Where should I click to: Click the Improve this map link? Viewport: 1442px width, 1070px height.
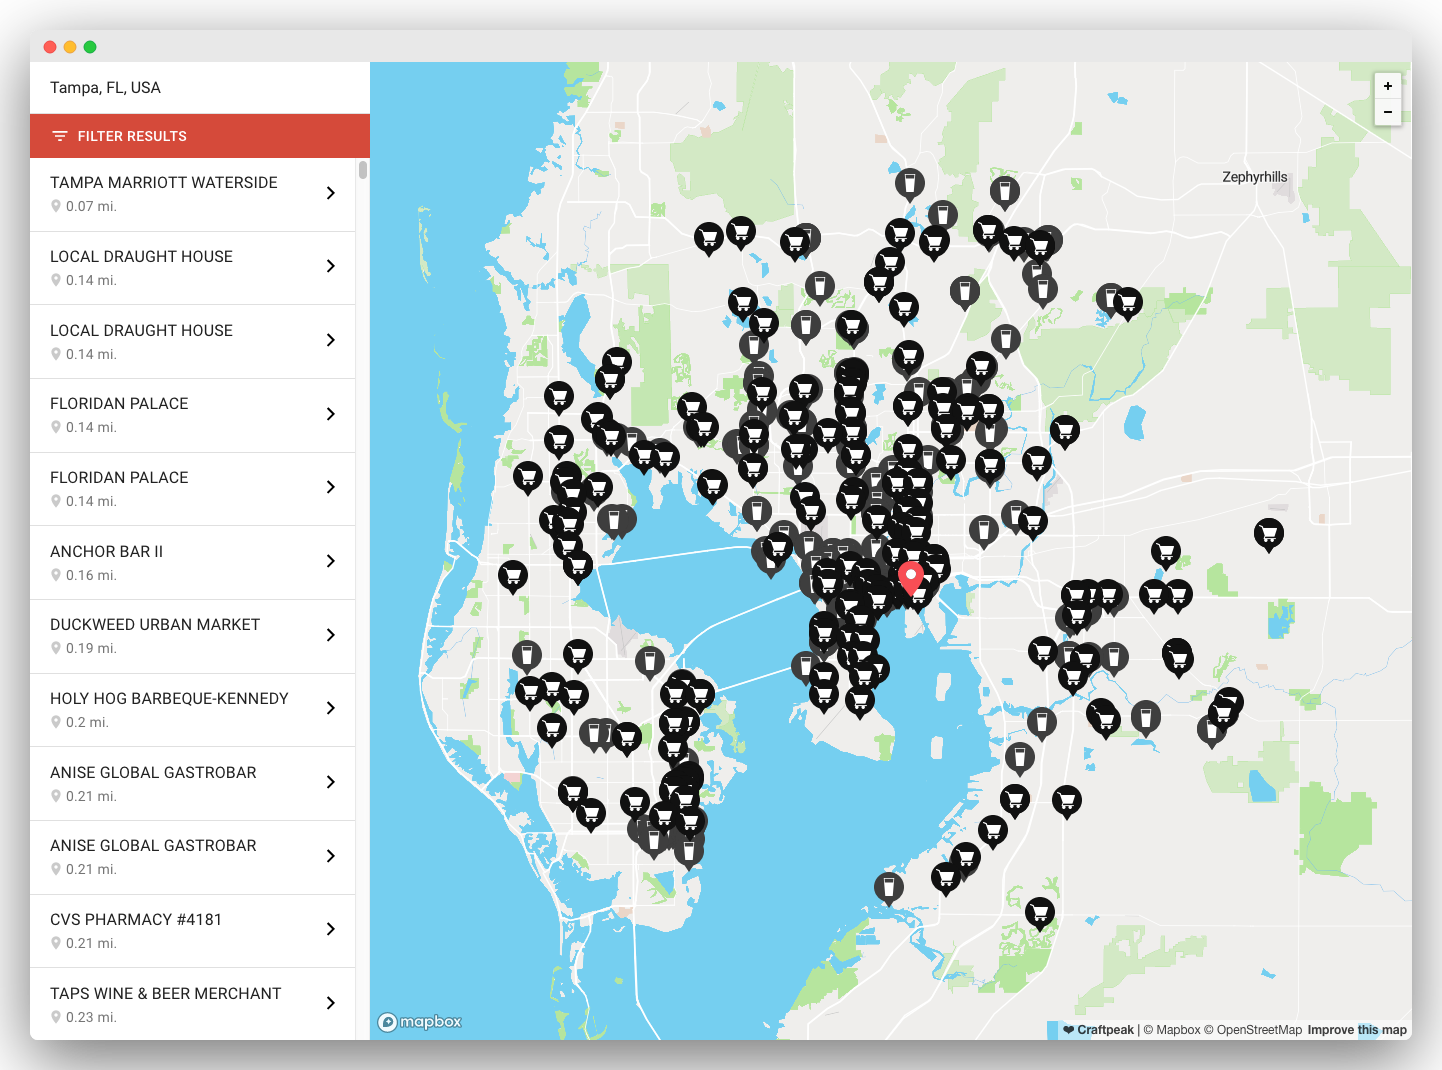[1356, 1030]
